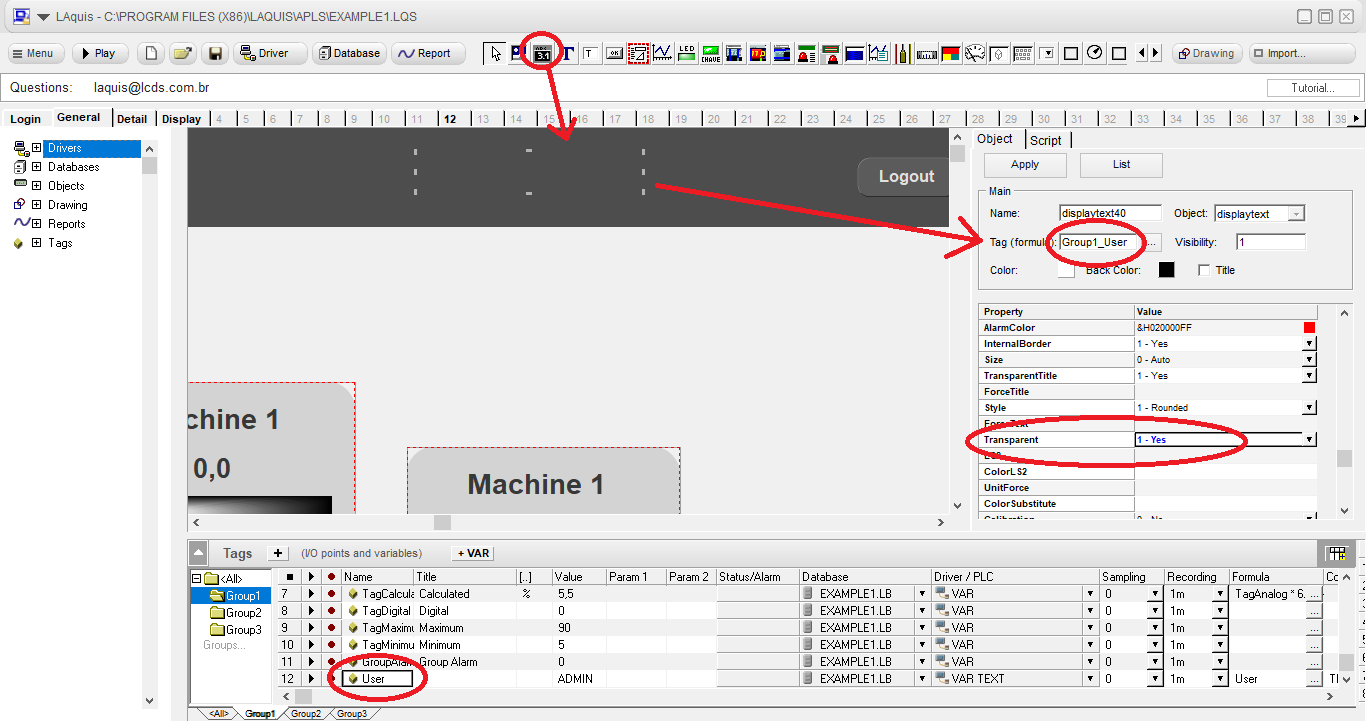Image resolution: width=1366 pixels, height=721 pixels.
Task: Click the tags grid layout icon
Action: tap(1337, 553)
